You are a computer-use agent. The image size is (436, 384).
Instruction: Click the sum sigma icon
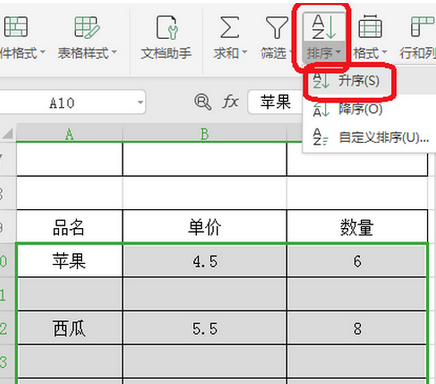[x=230, y=27]
